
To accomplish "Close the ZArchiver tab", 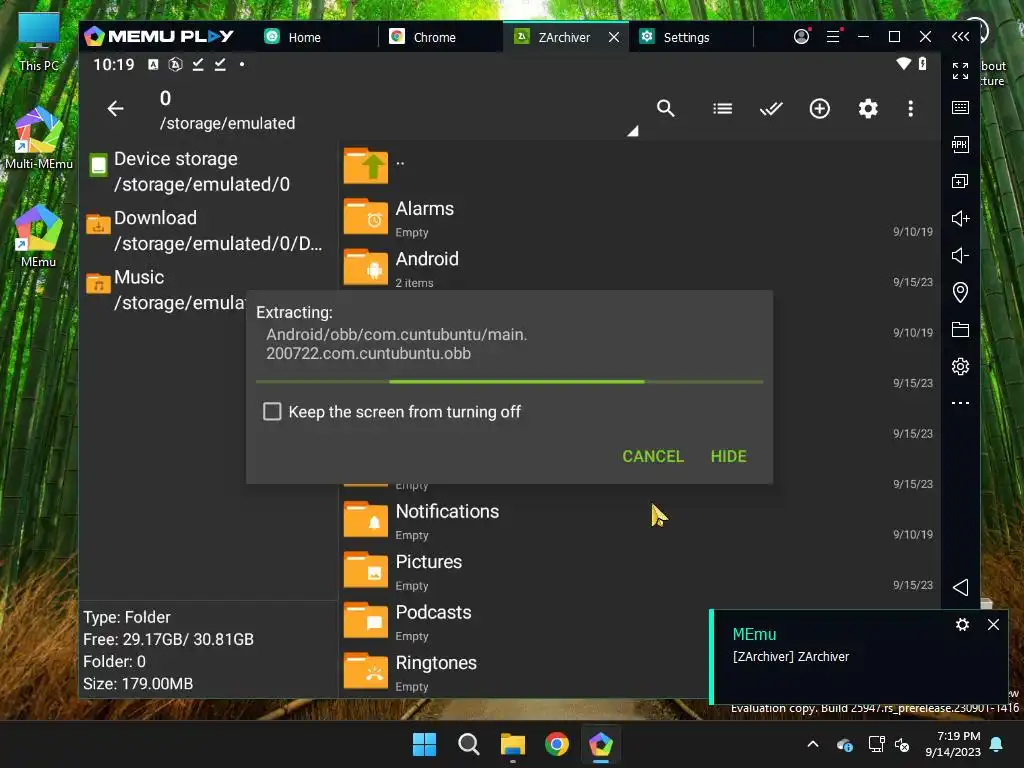I will pos(614,37).
